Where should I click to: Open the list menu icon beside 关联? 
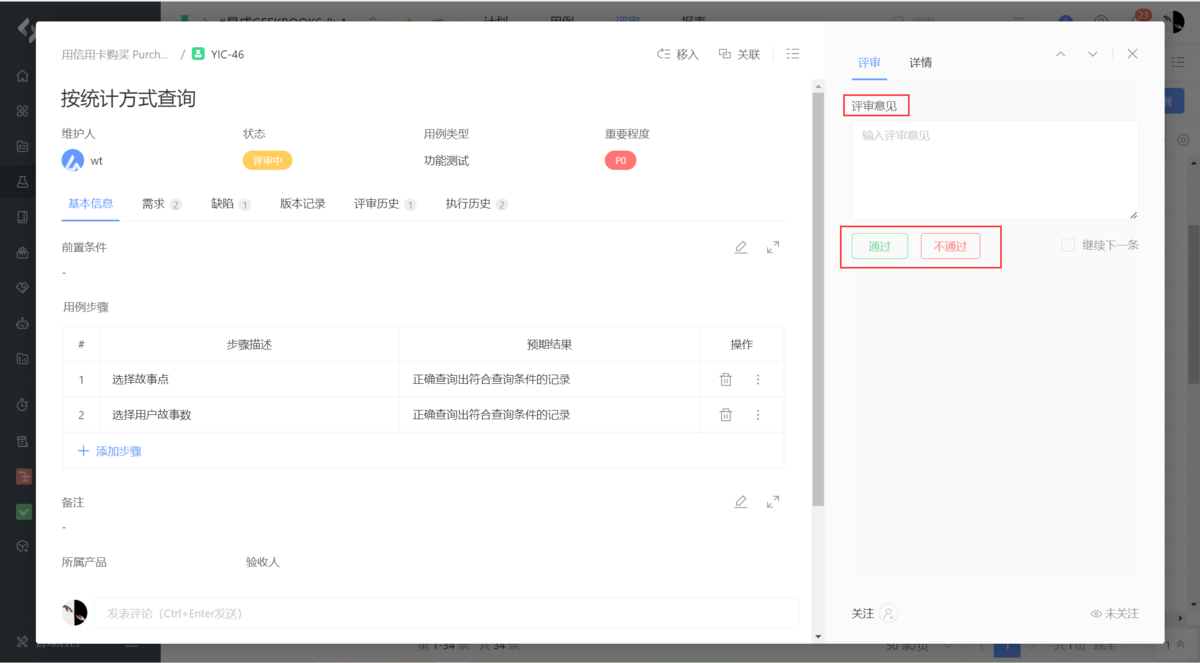(x=793, y=54)
